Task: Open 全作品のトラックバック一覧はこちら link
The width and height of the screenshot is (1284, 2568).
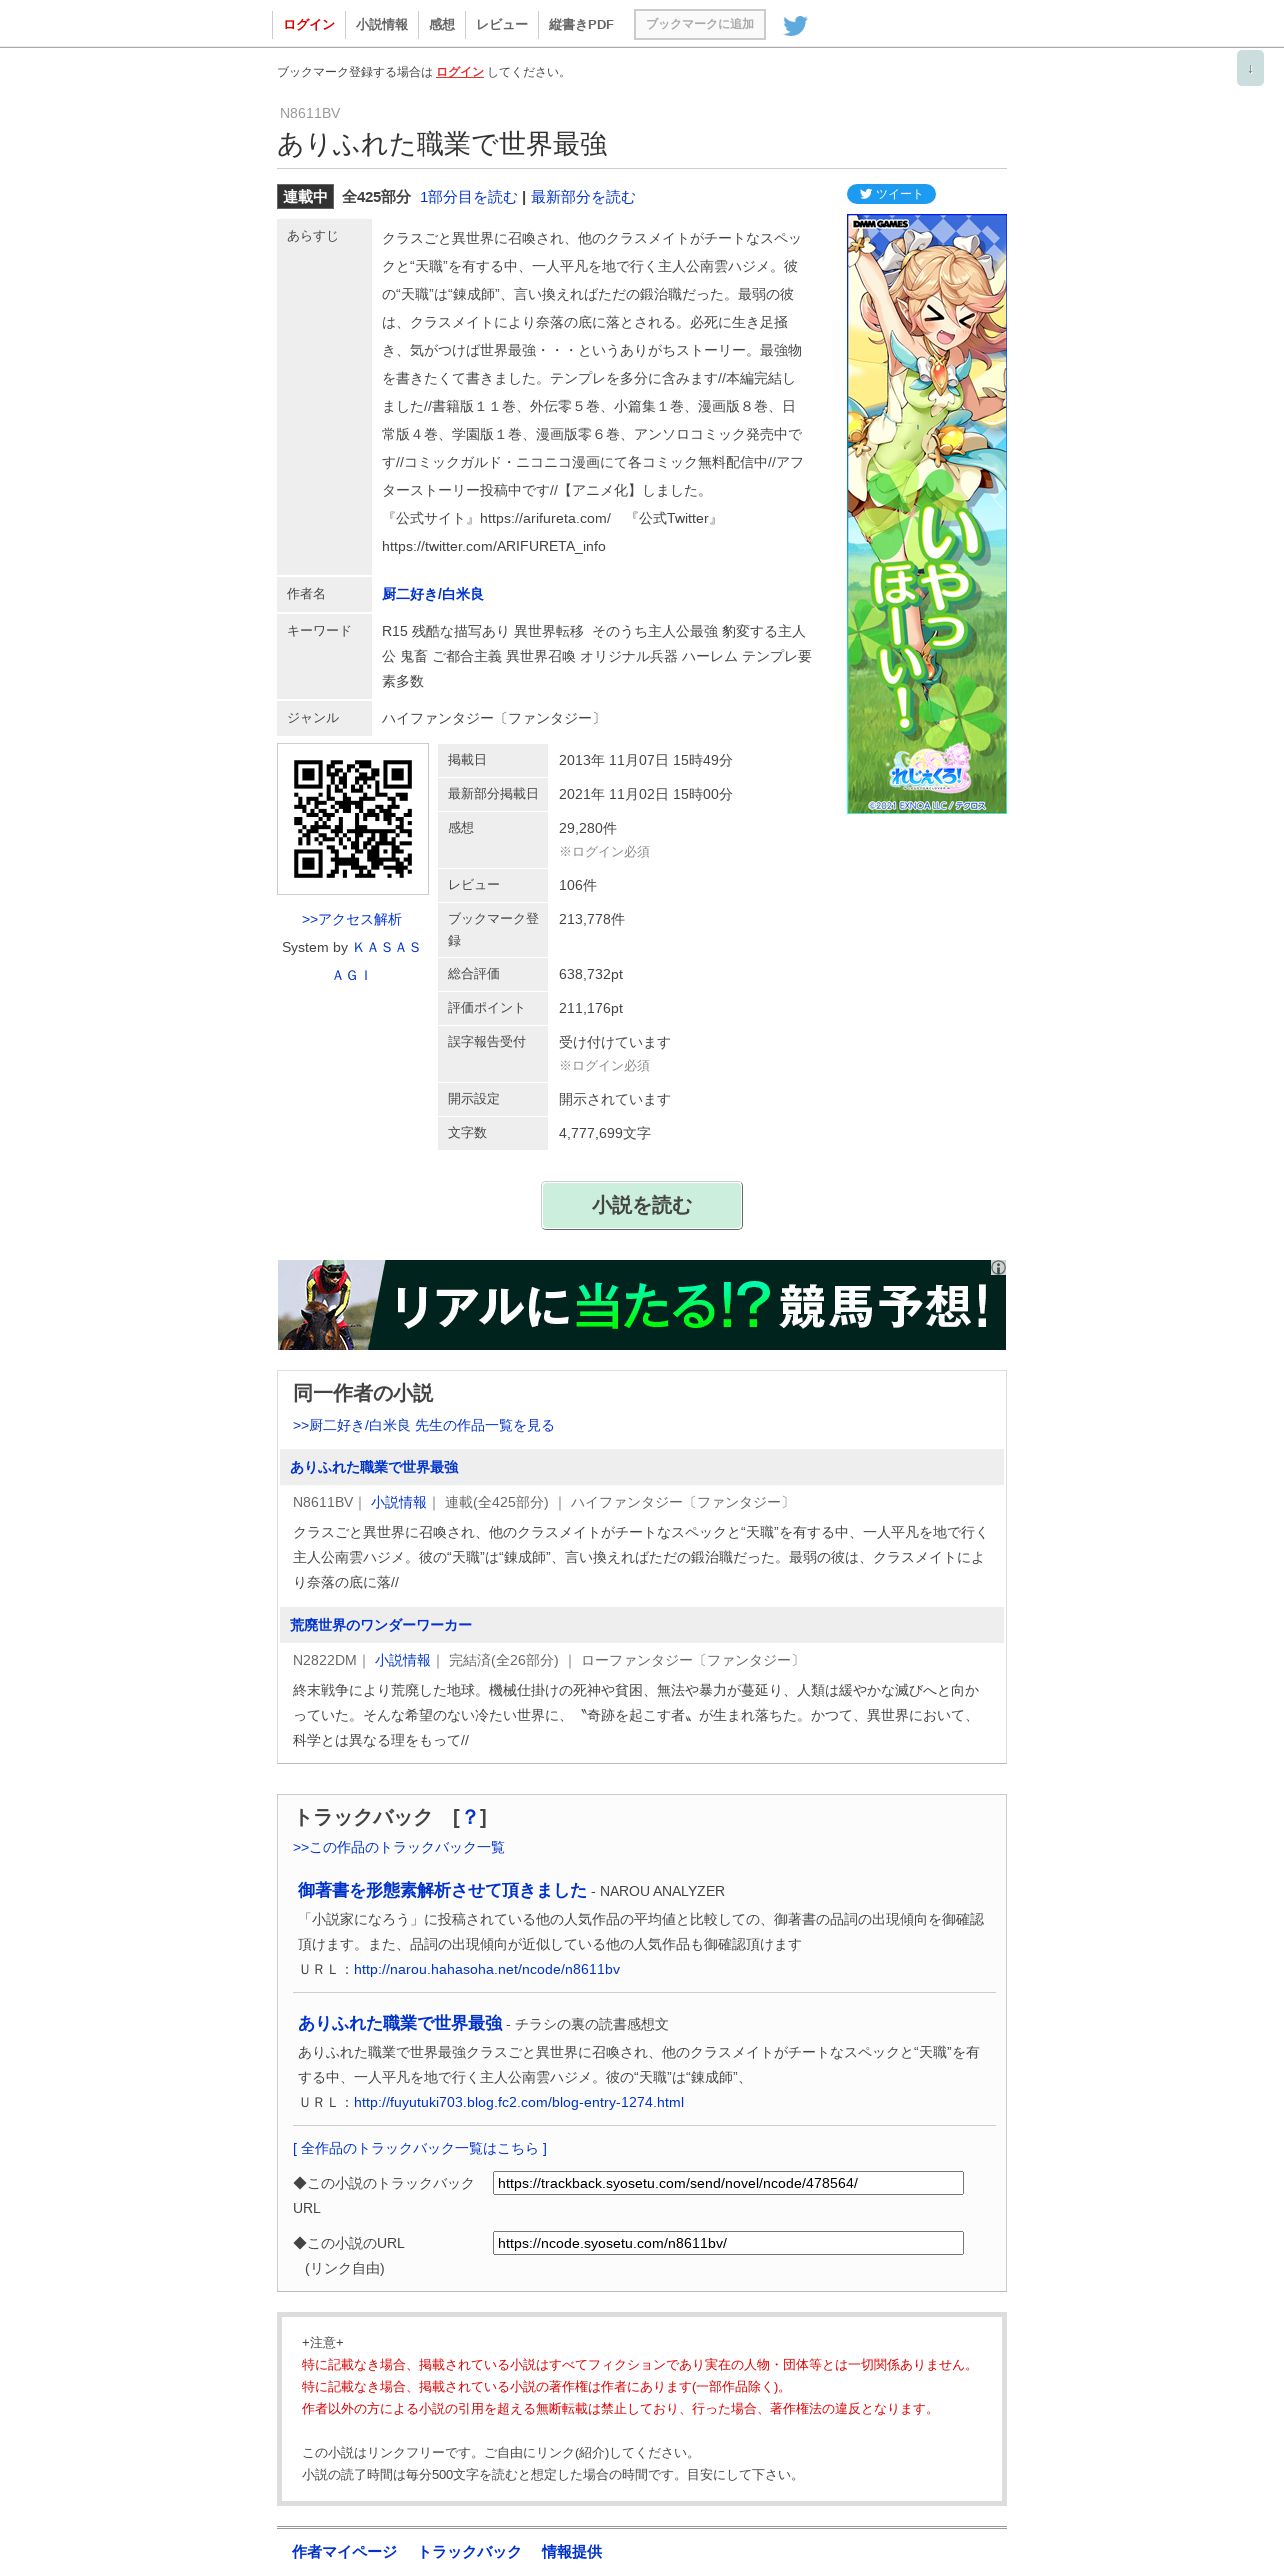Action: [420, 2148]
